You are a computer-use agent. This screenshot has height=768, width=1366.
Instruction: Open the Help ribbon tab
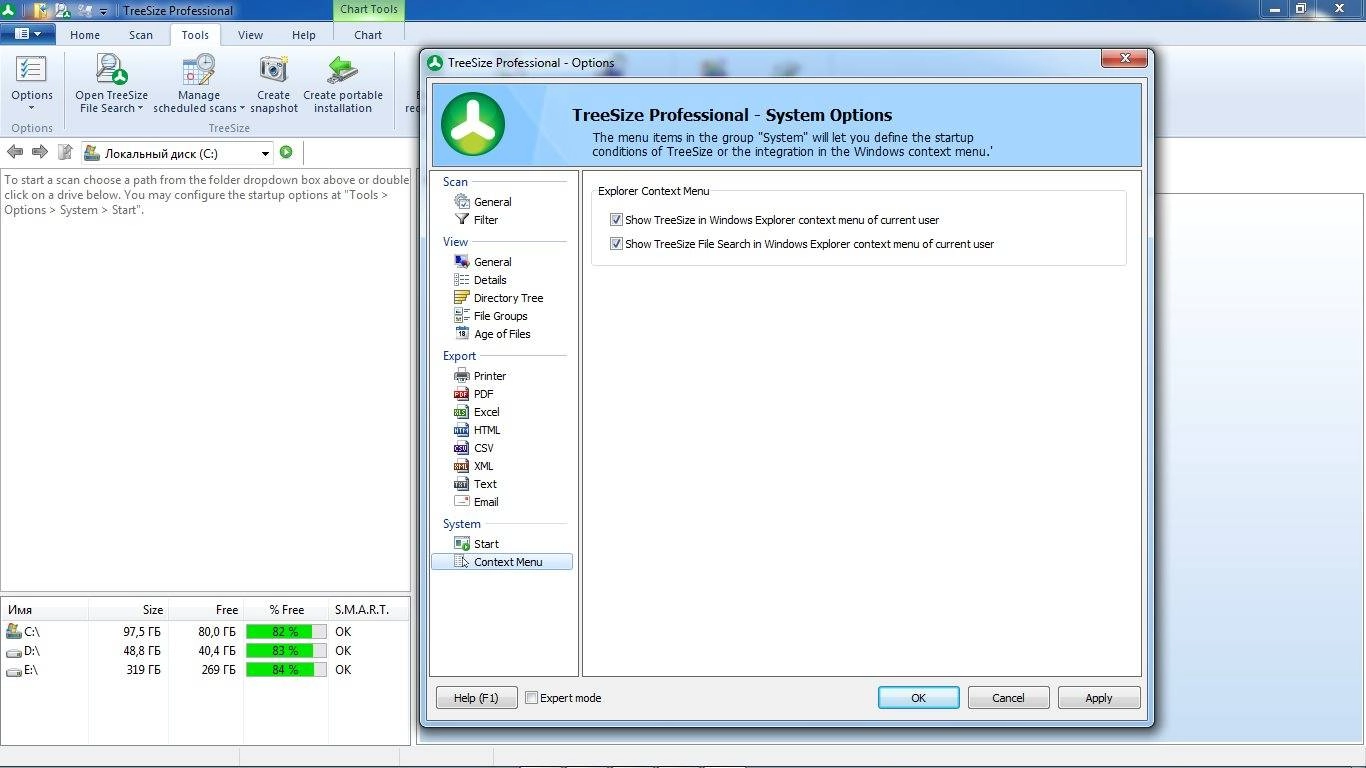[x=304, y=35]
